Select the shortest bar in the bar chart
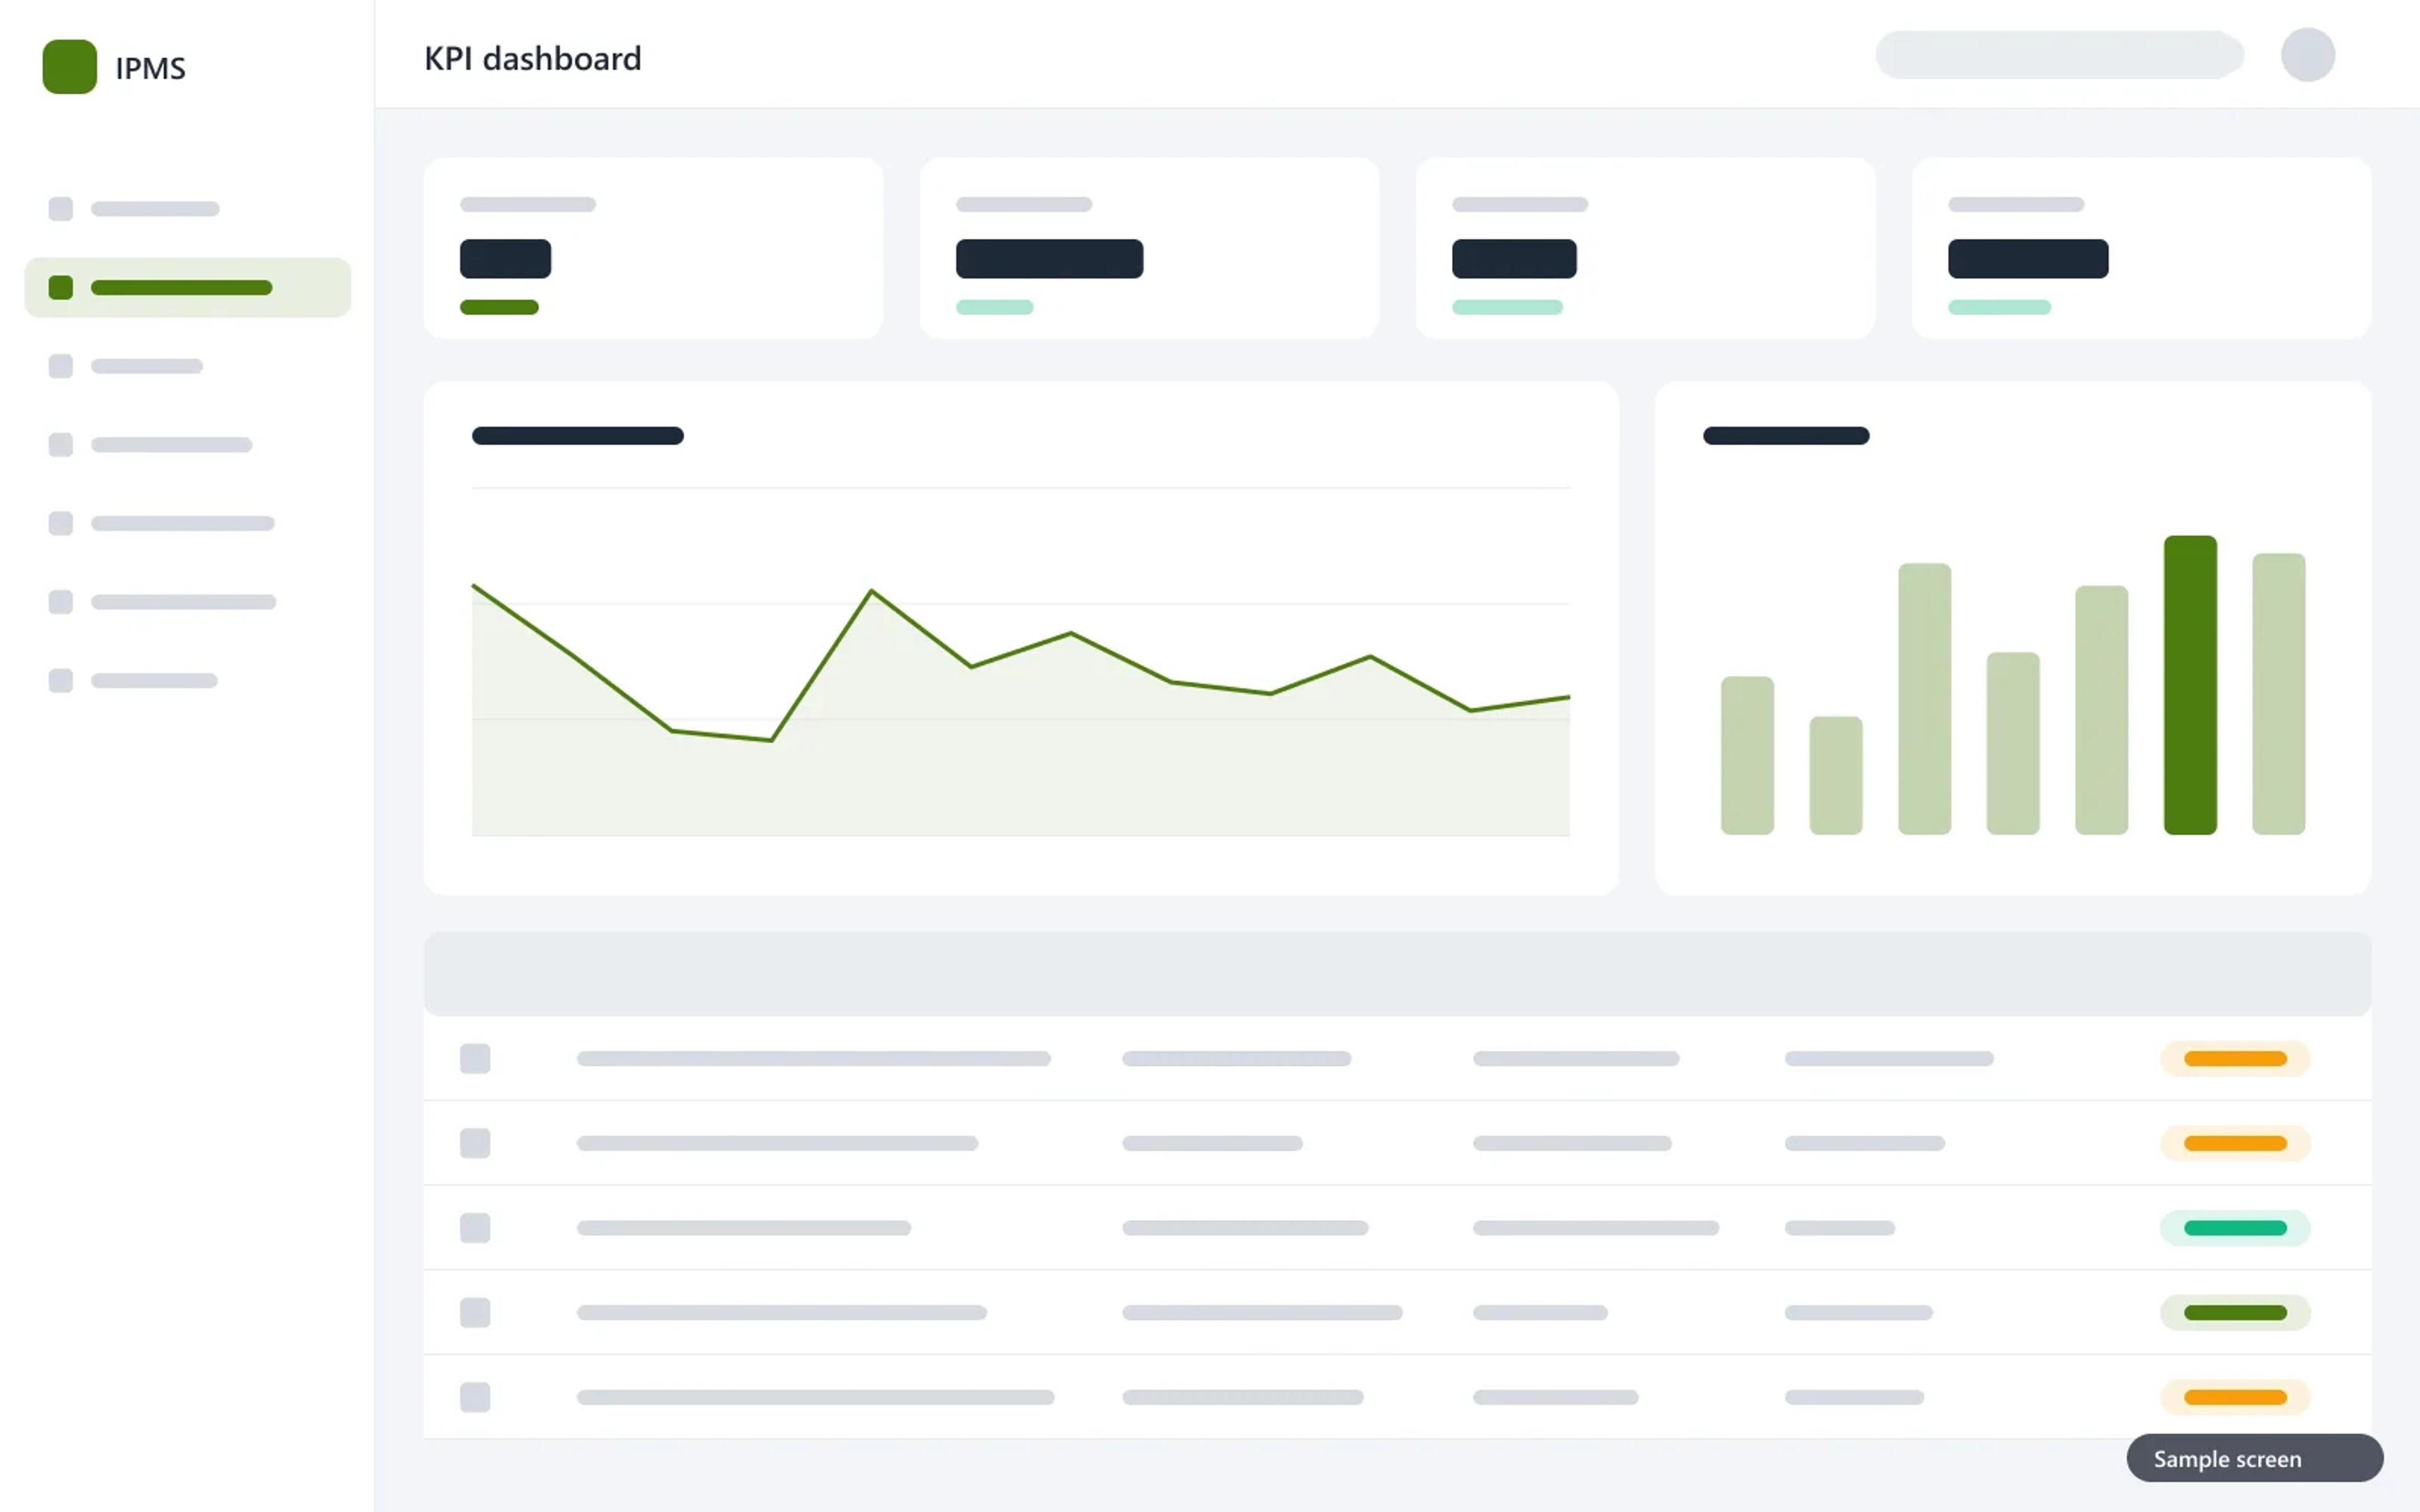This screenshot has width=2420, height=1512. point(1836,775)
